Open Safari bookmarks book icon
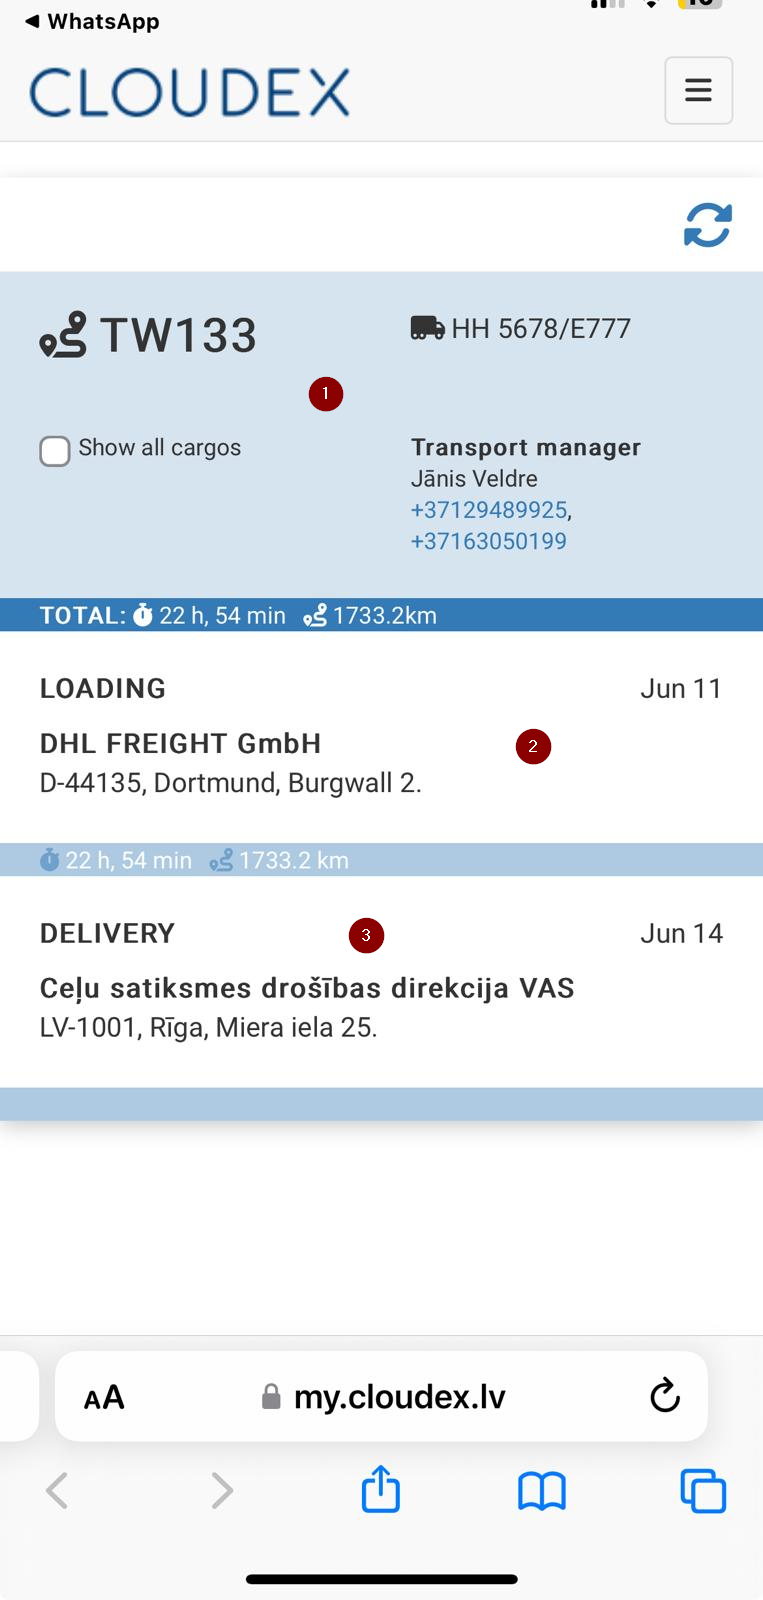 click(542, 1491)
